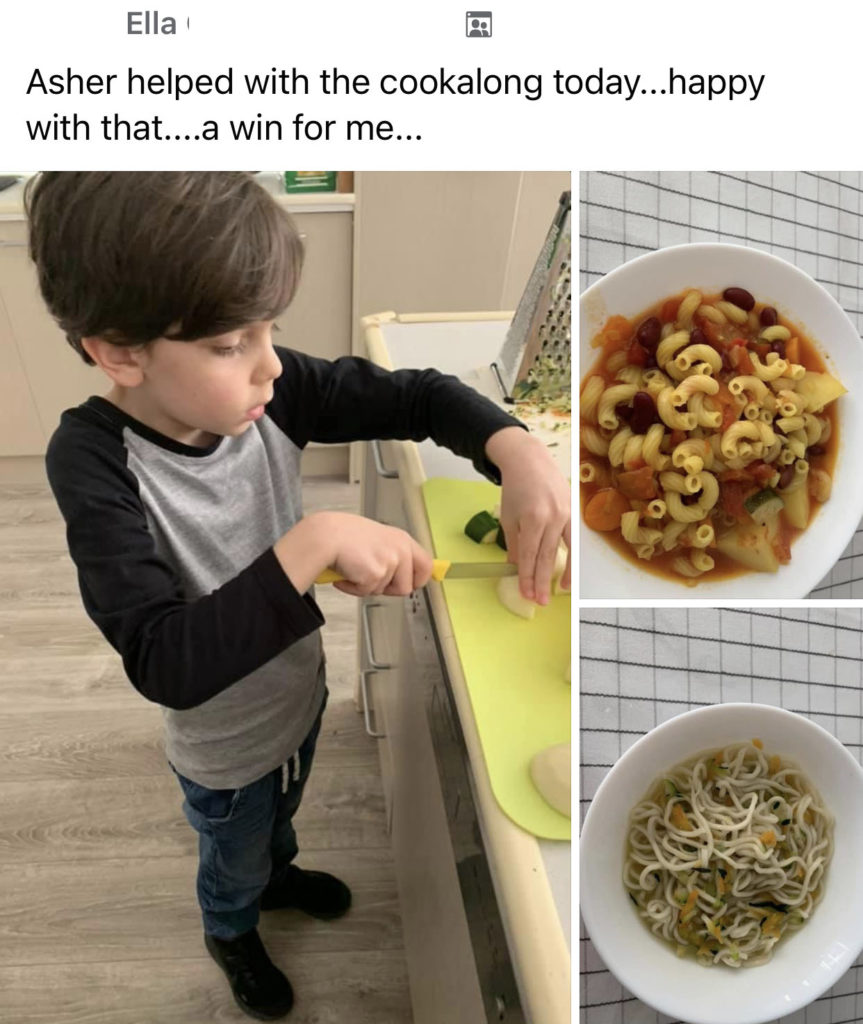Viewport: 863px width, 1024px height.
Task: Click the caption text about Asher's cookalong
Action: 395,104
